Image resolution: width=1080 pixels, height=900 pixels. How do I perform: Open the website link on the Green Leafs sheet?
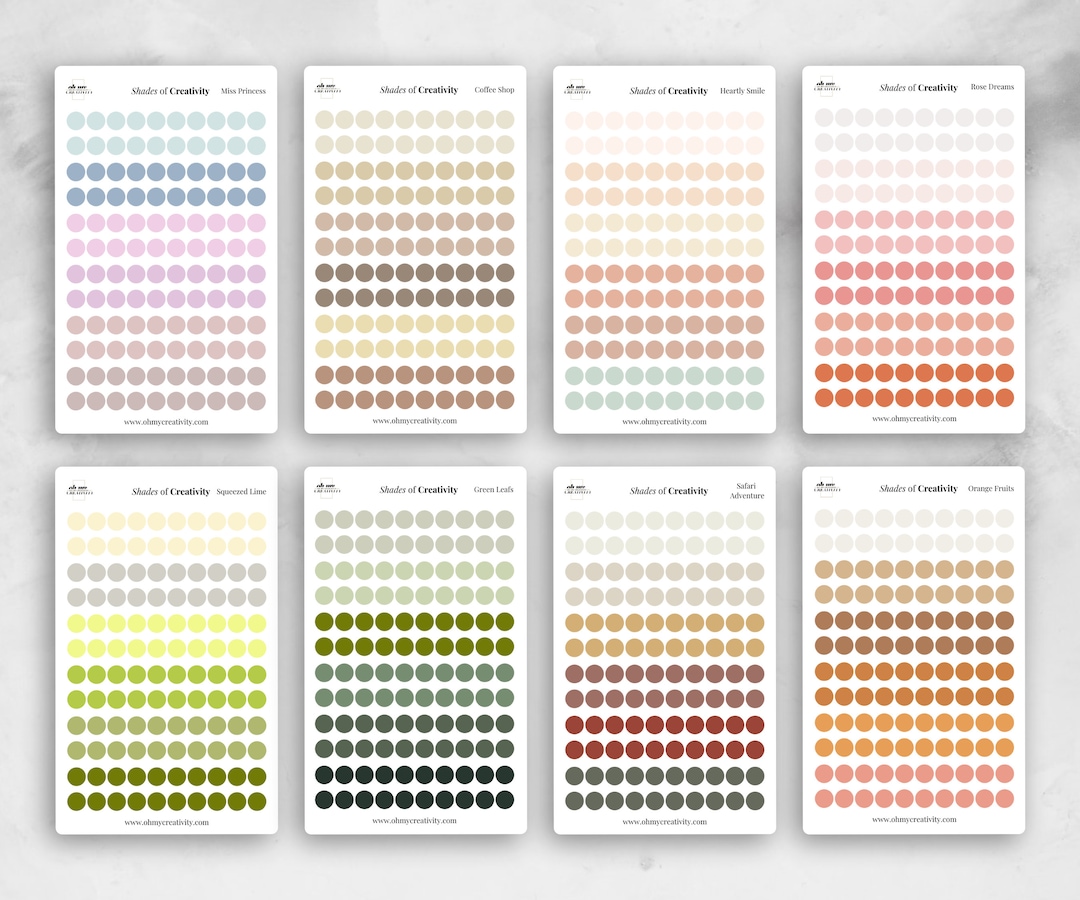(415, 820)
